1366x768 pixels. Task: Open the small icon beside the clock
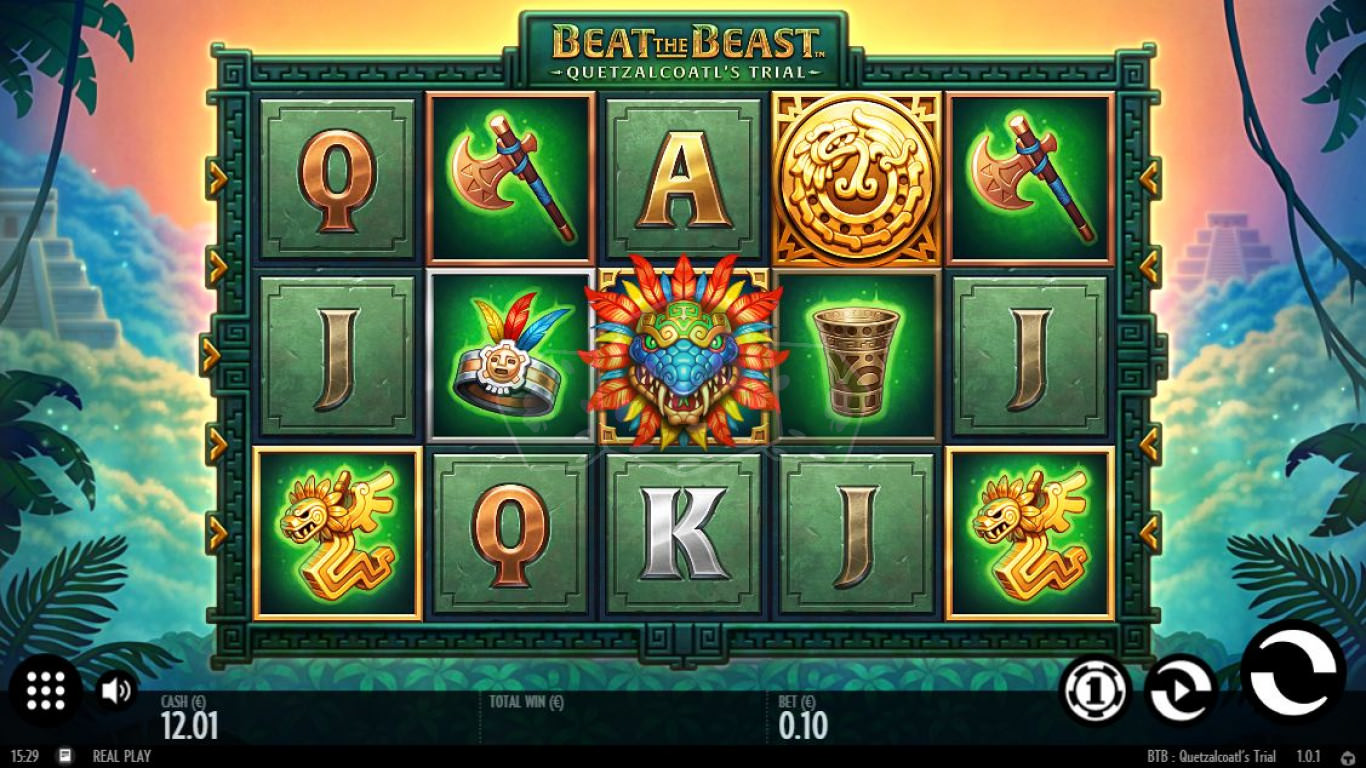(65, 756)
